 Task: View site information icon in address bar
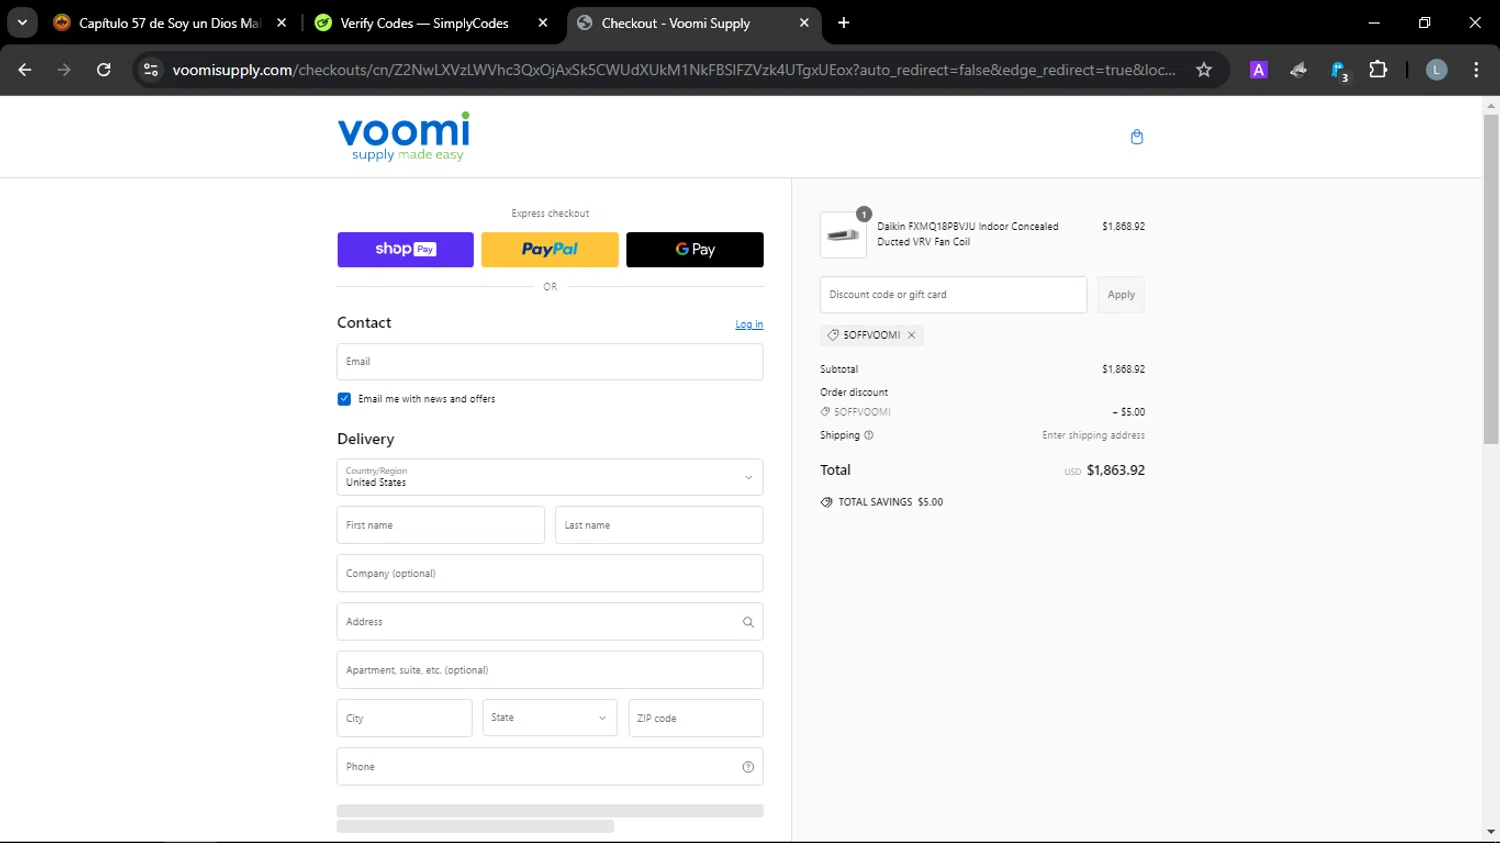pos(151,70)
